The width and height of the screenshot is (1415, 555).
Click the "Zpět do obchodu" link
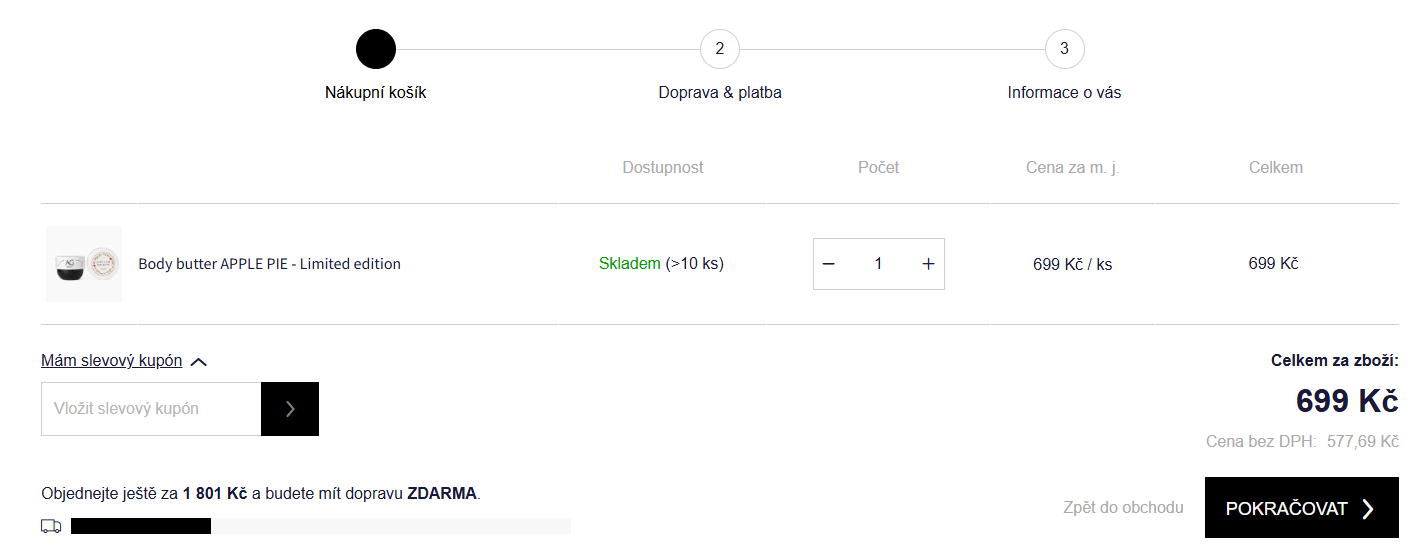(x=1123, y=508)
